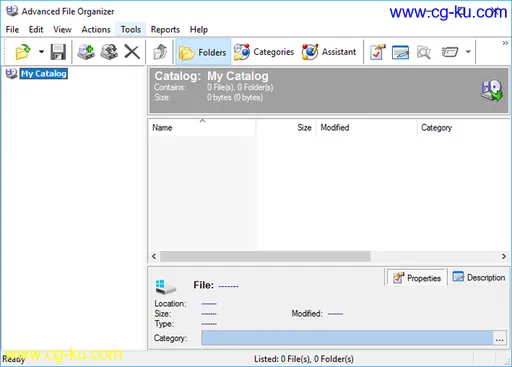
Task: Click the horizontal scrollbar right arrow
Action: (504, 256)
